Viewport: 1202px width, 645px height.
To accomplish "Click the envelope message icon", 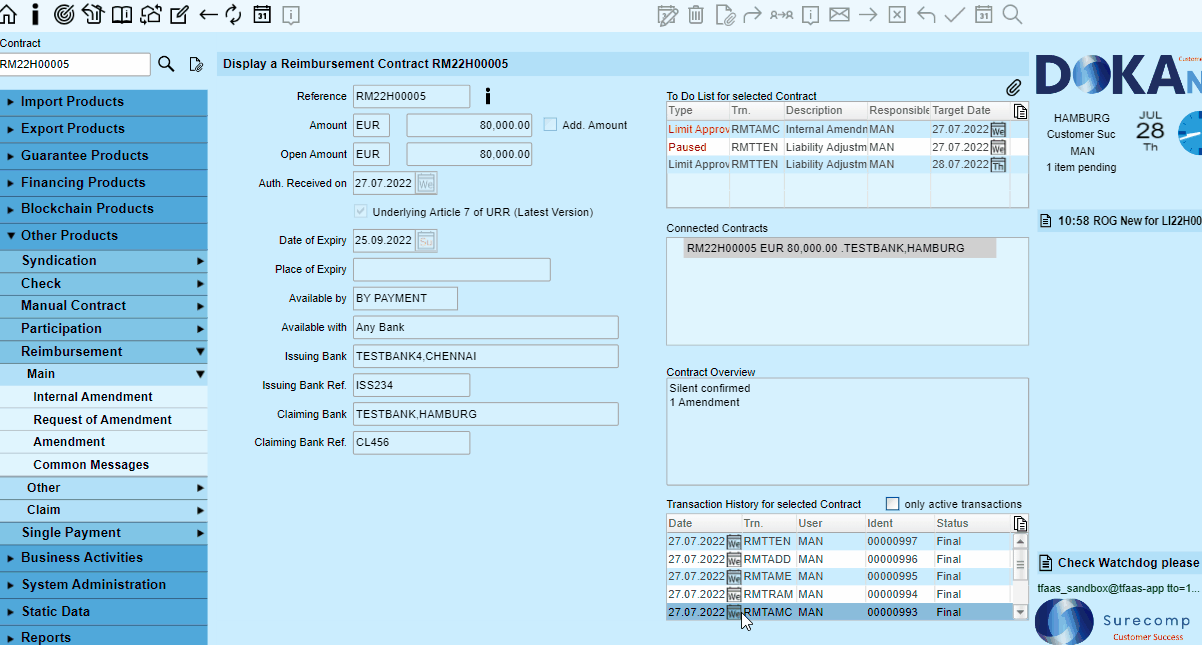I will pyautogui.click(x=839, y=14).
